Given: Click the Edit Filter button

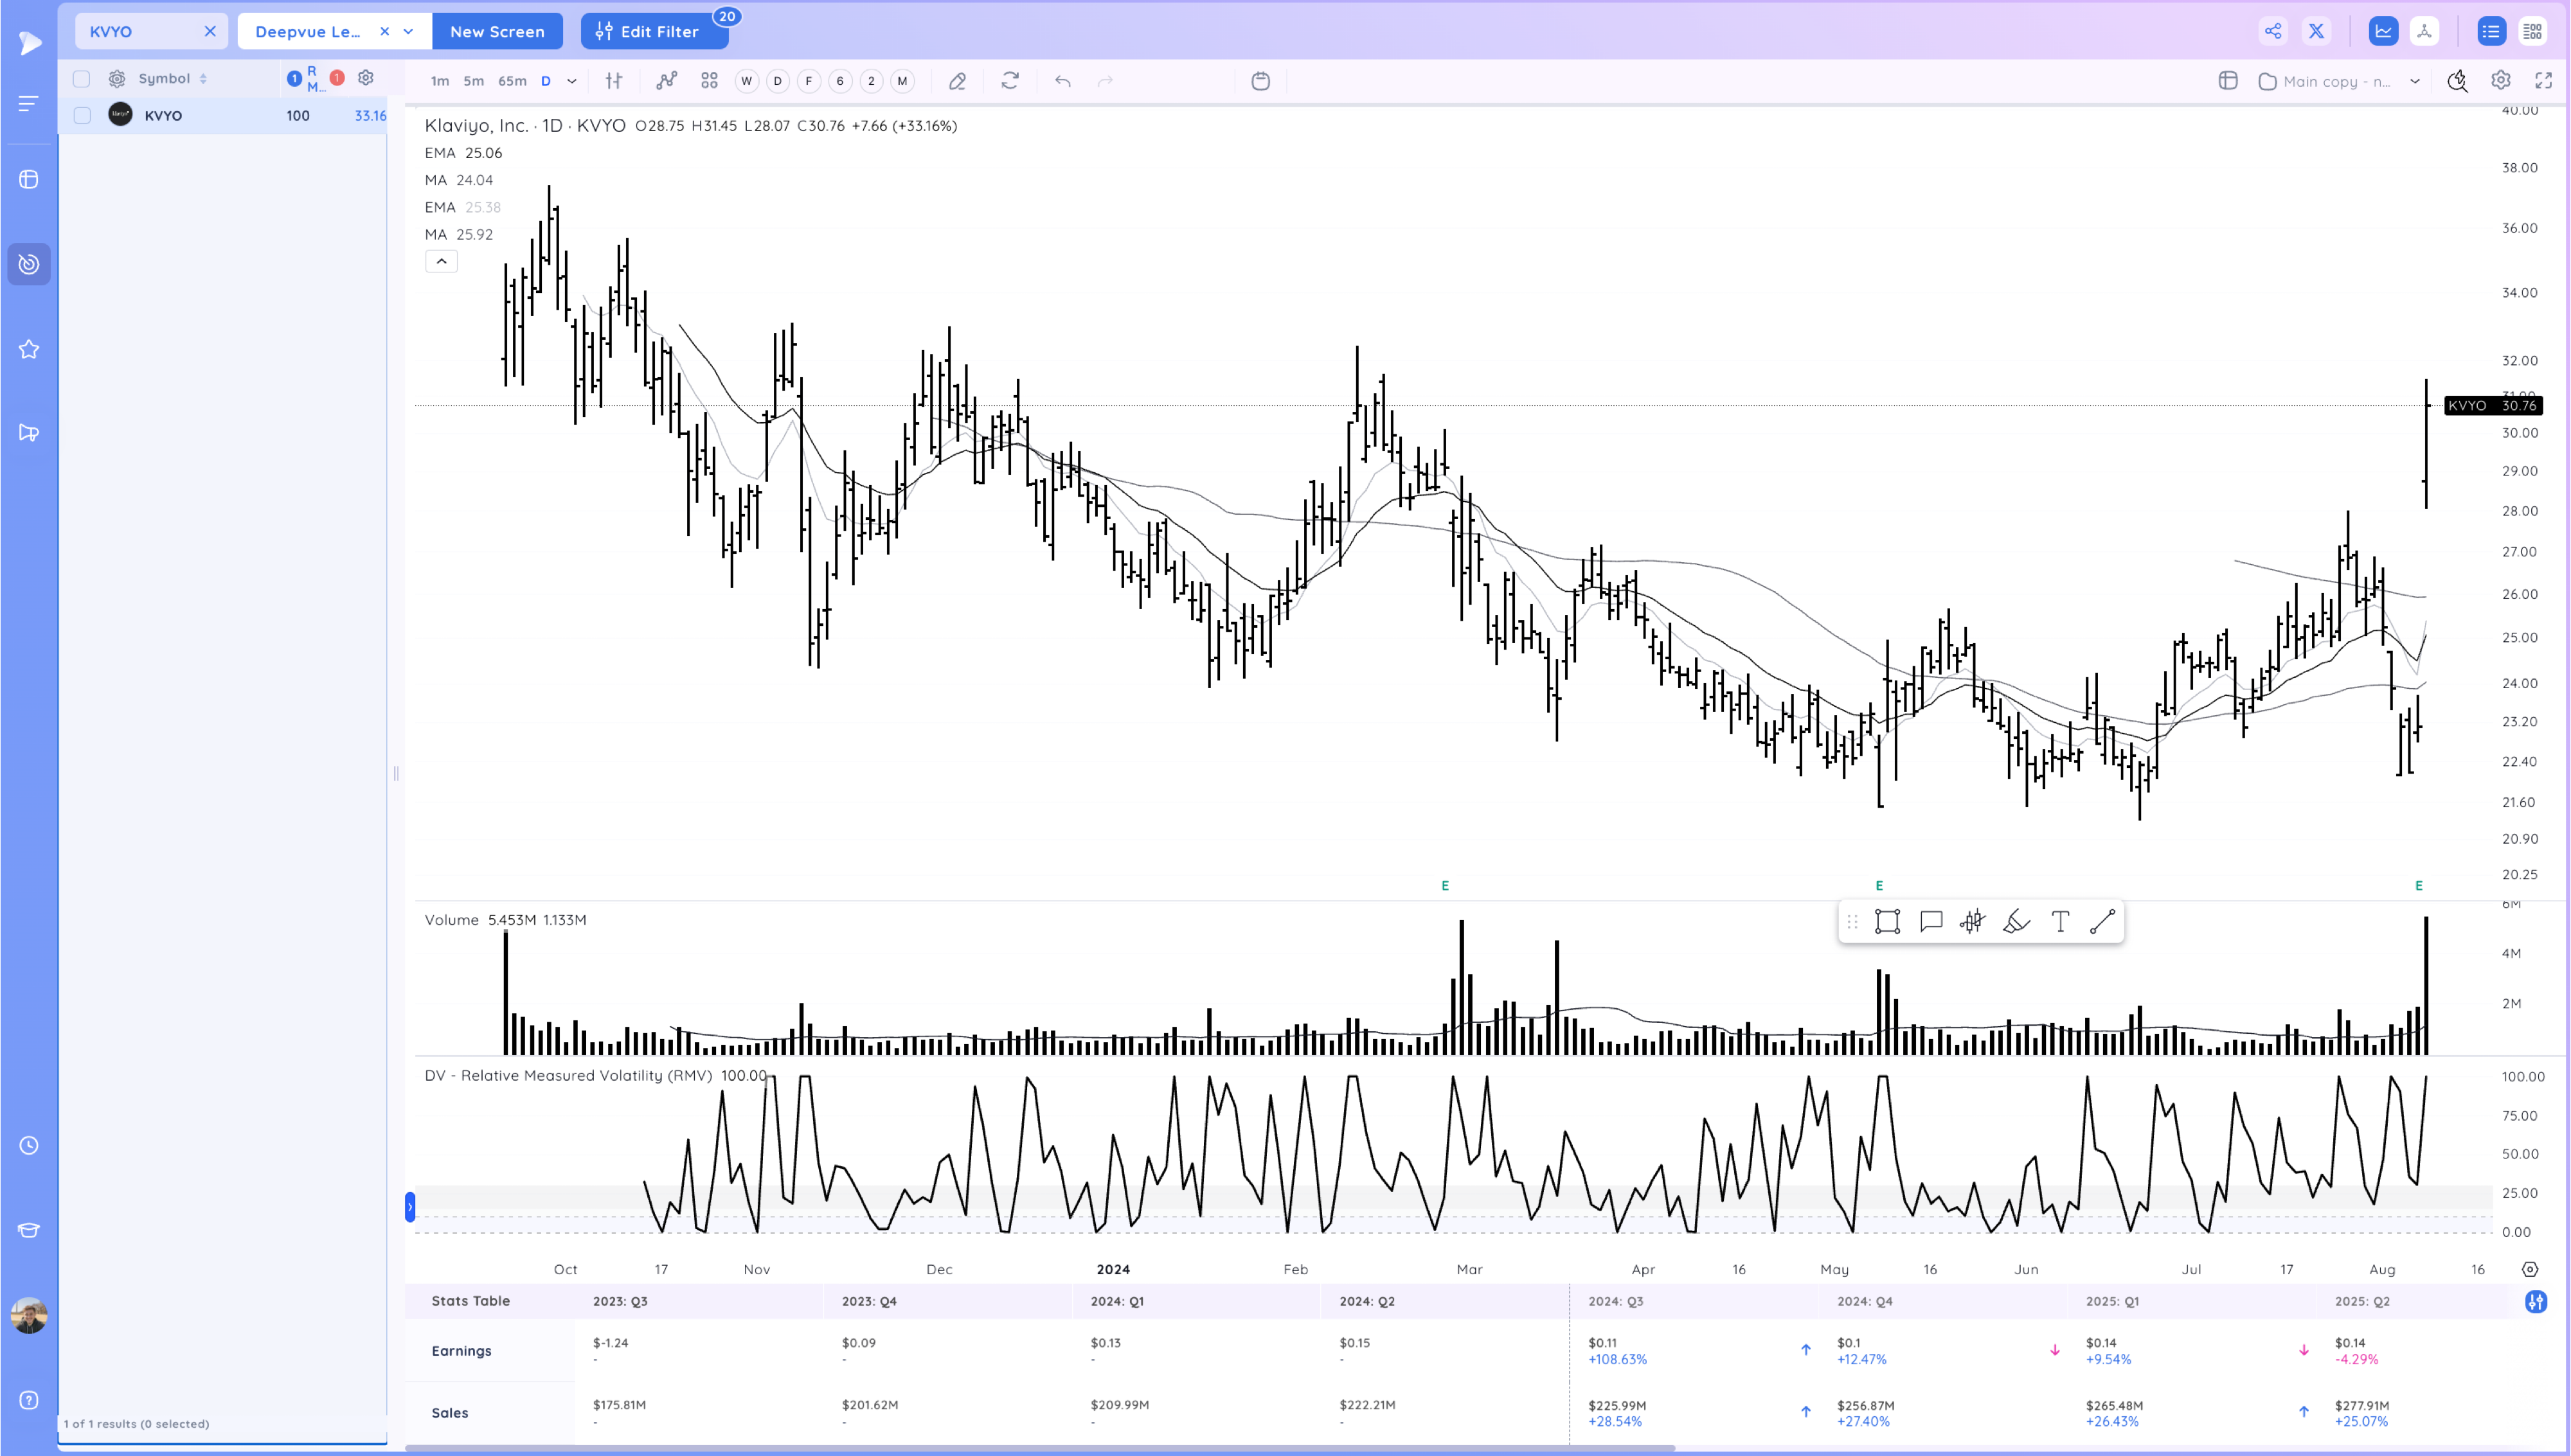Looking at the screenshot, I should pos(648,31).
